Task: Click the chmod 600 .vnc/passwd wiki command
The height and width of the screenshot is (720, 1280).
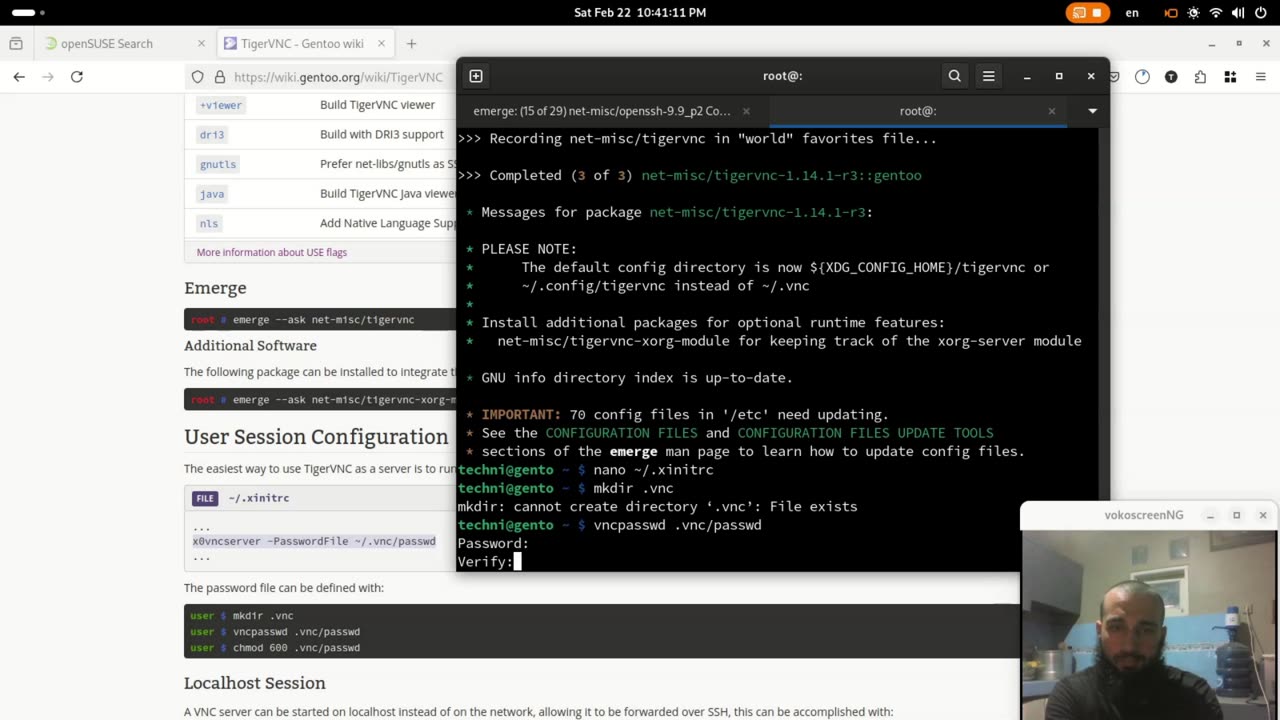Action: click(x=296, y=648)
